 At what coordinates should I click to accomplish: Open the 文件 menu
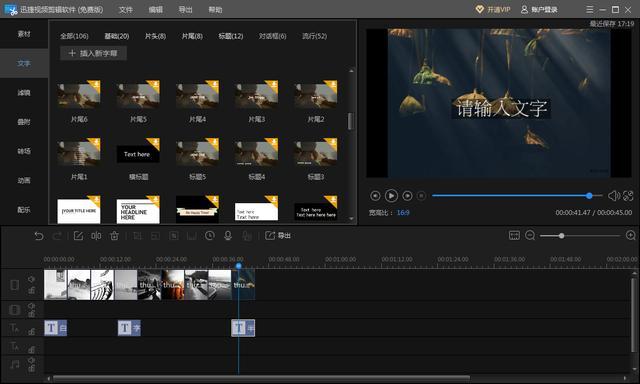125,9
